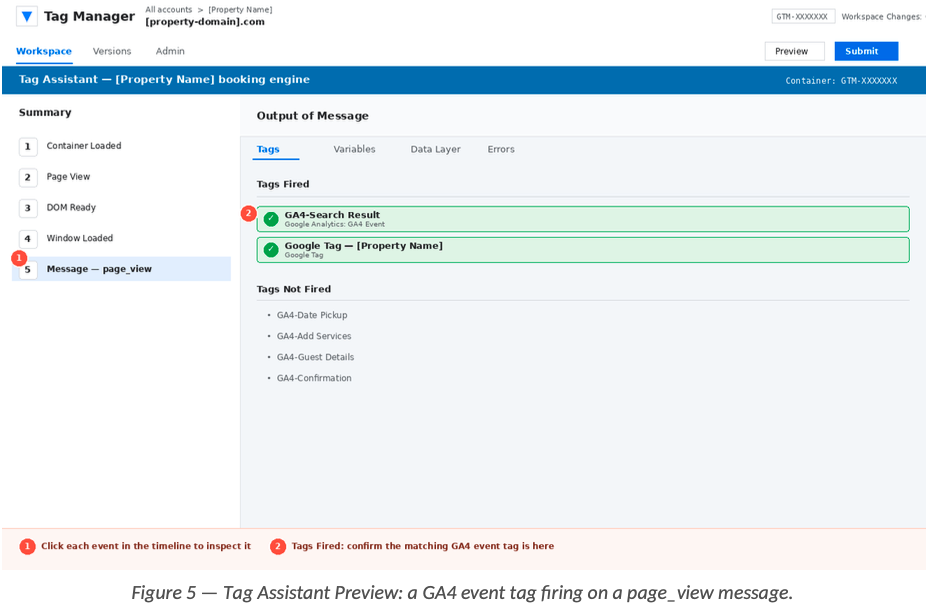The width and height of the screenshot is (929, 611).
Task: Select step 3 number badge DOM Ready
Action: [28, 208]
